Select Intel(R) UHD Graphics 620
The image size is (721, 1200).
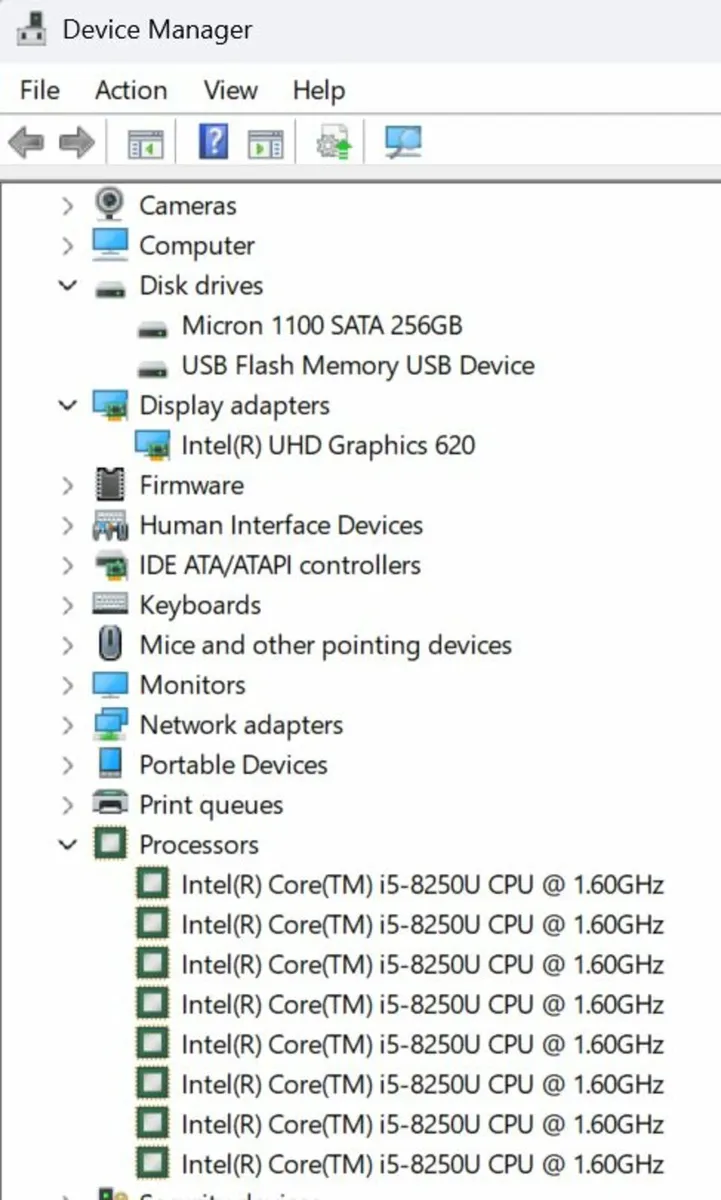[x=328, y=445]
